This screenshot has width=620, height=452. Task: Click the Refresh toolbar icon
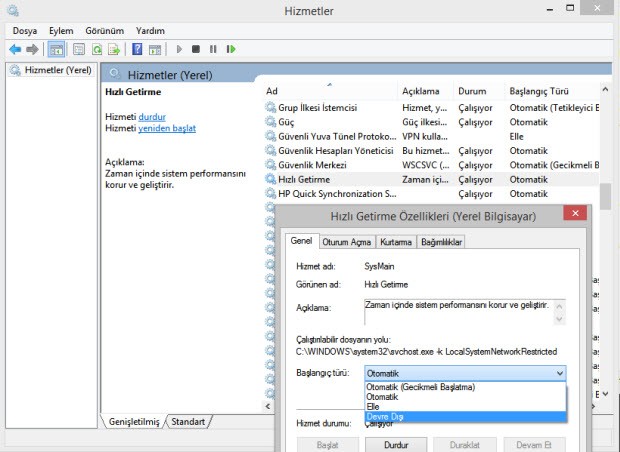[x=97, y=49]
